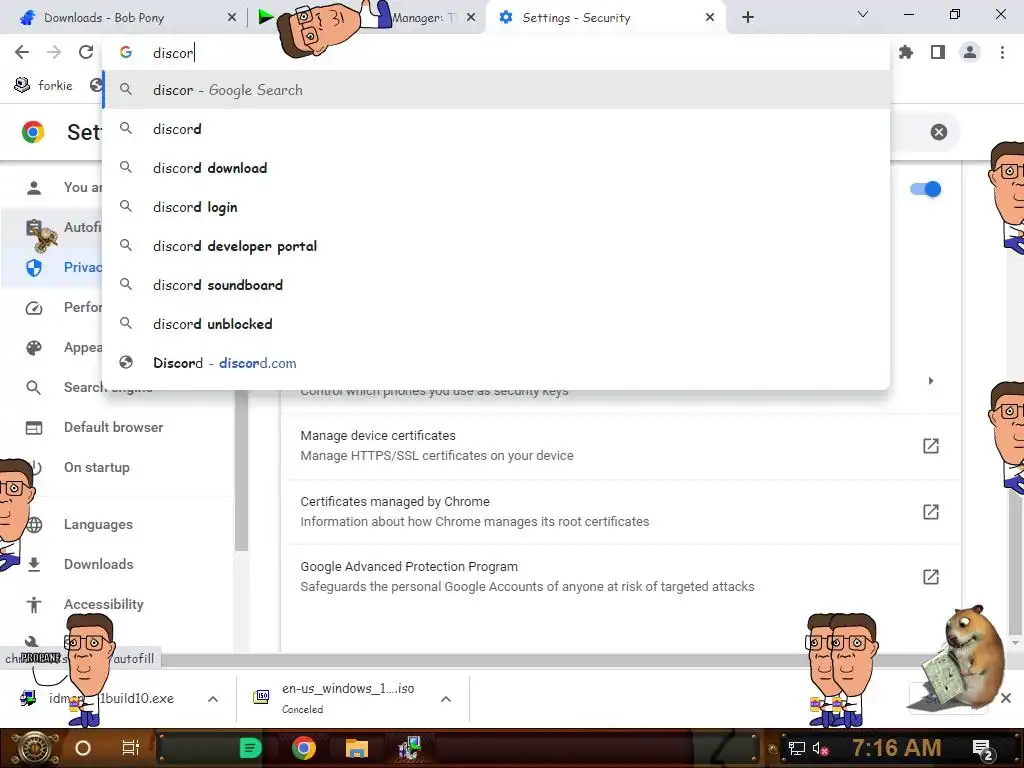Screen dimensions: 1024x768
Task: Open the Default browser icon
Action: click(34, 428)
